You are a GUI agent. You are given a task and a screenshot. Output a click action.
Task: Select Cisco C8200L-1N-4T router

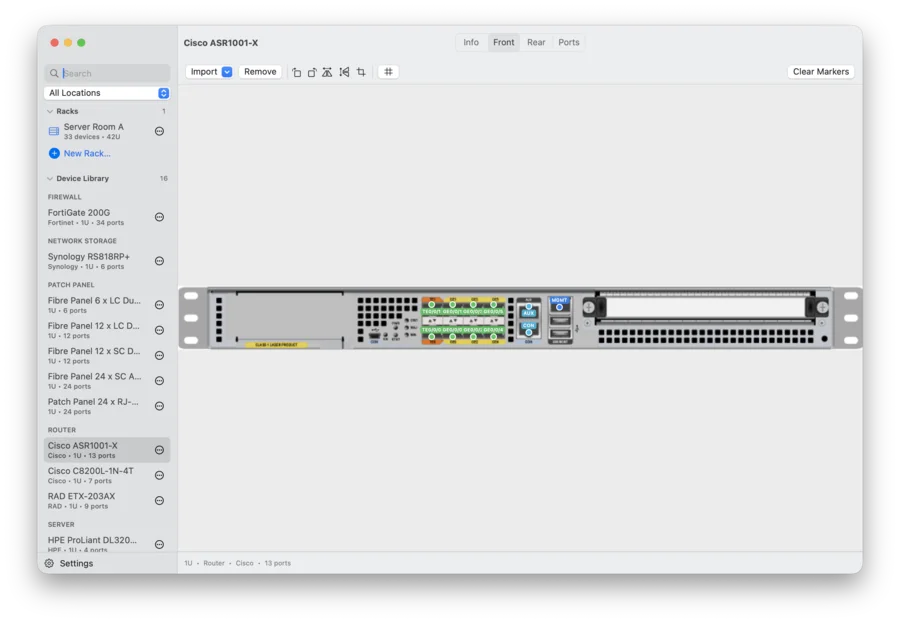tap(107, 475)
